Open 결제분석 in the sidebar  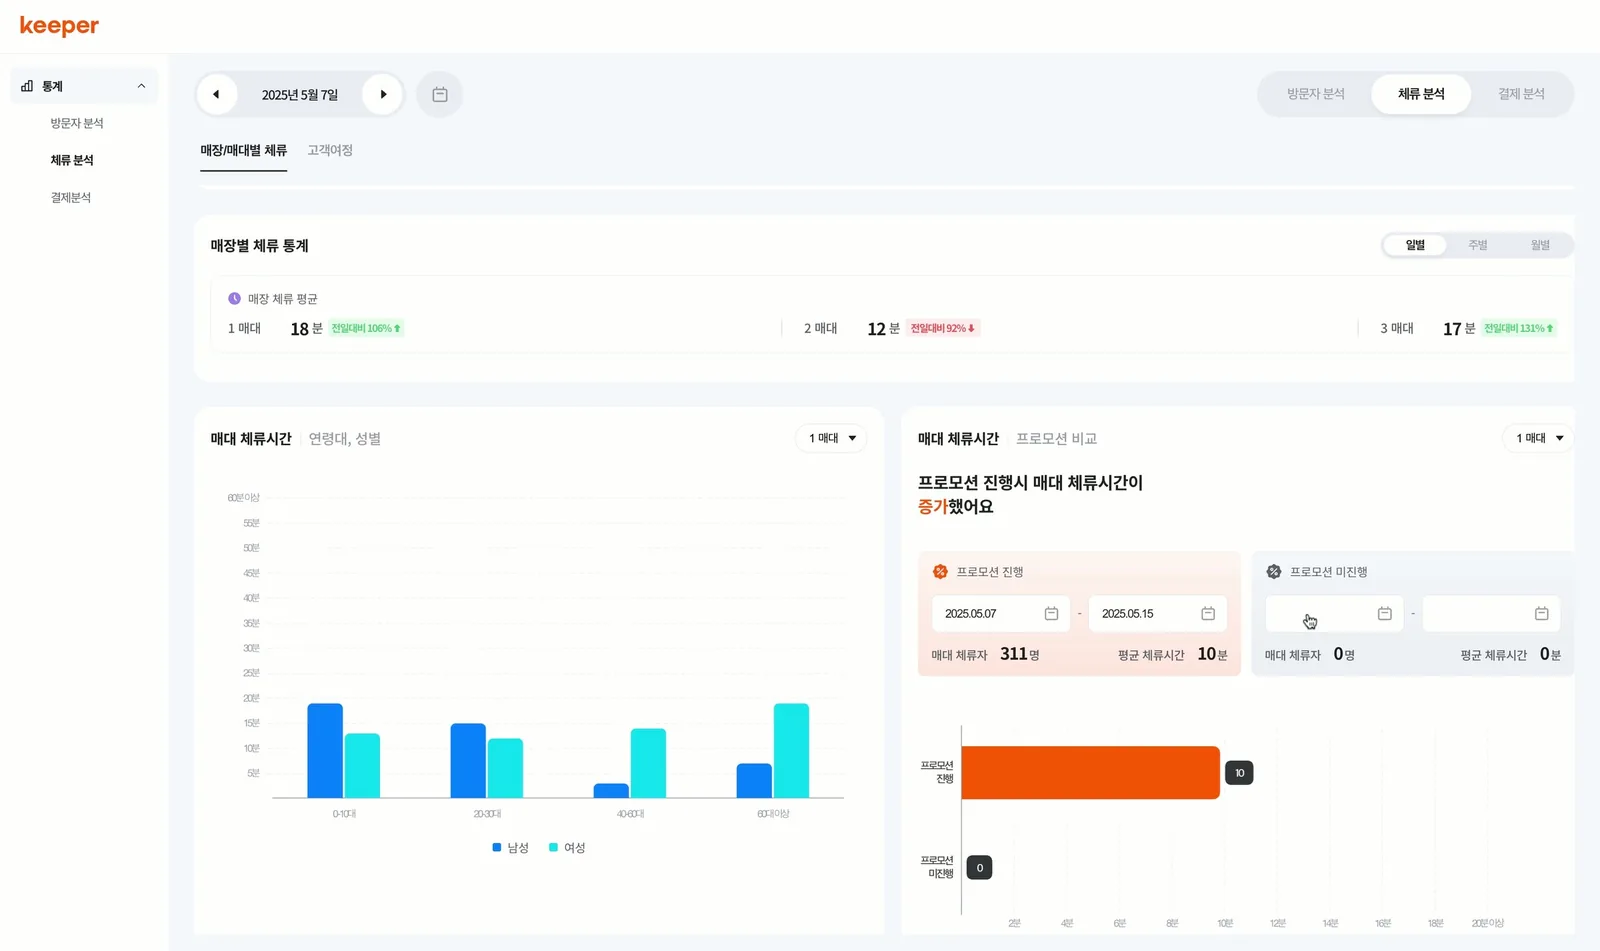71,198
